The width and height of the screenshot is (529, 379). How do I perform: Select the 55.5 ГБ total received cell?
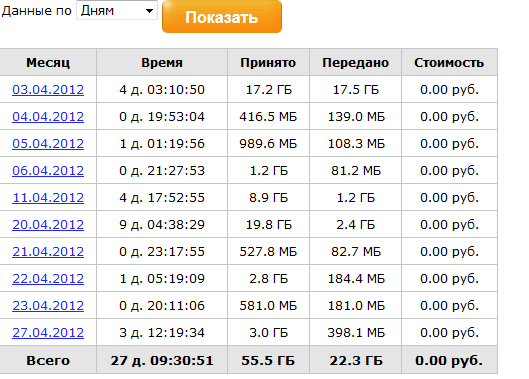pos(268,360)
